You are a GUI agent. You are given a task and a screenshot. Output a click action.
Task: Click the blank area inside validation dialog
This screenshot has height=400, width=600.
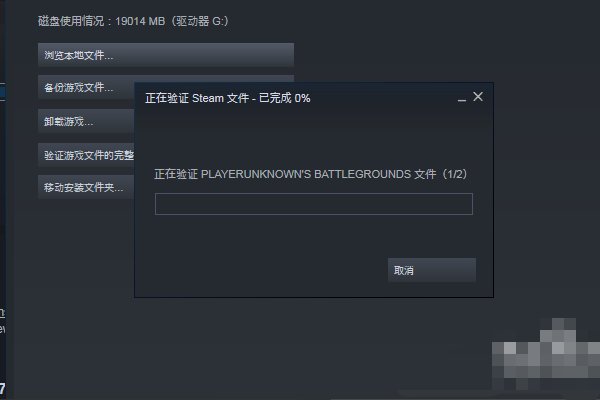(314, 138)
